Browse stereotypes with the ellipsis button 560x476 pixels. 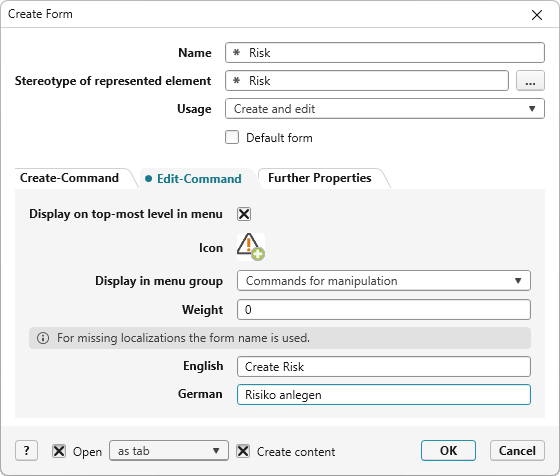click(530, 81)
